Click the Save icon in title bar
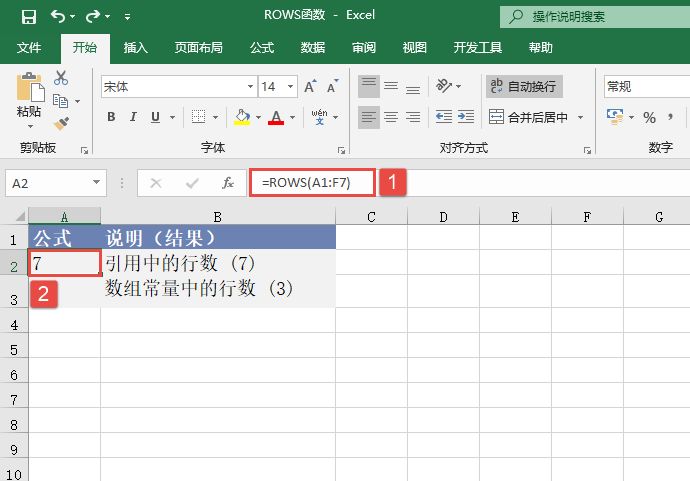This screenshot has height=481, width=690. (29, 17)
